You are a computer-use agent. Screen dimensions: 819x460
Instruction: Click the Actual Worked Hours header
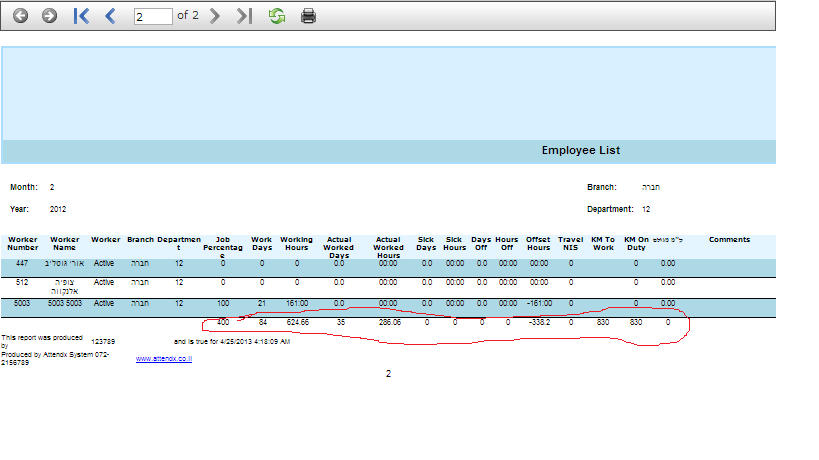point(388,247)
